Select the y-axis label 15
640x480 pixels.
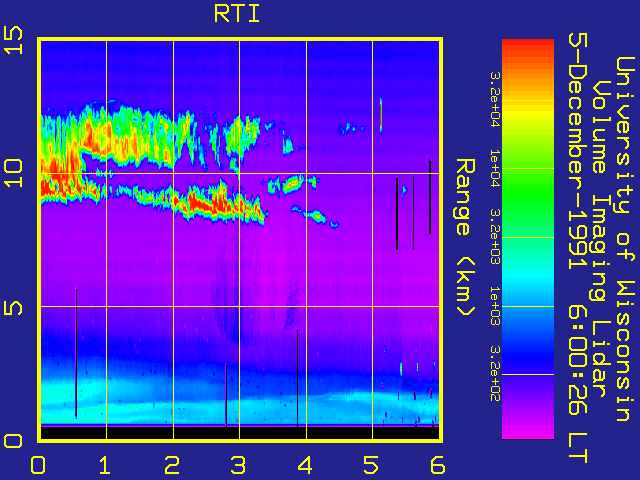(13, 39)
